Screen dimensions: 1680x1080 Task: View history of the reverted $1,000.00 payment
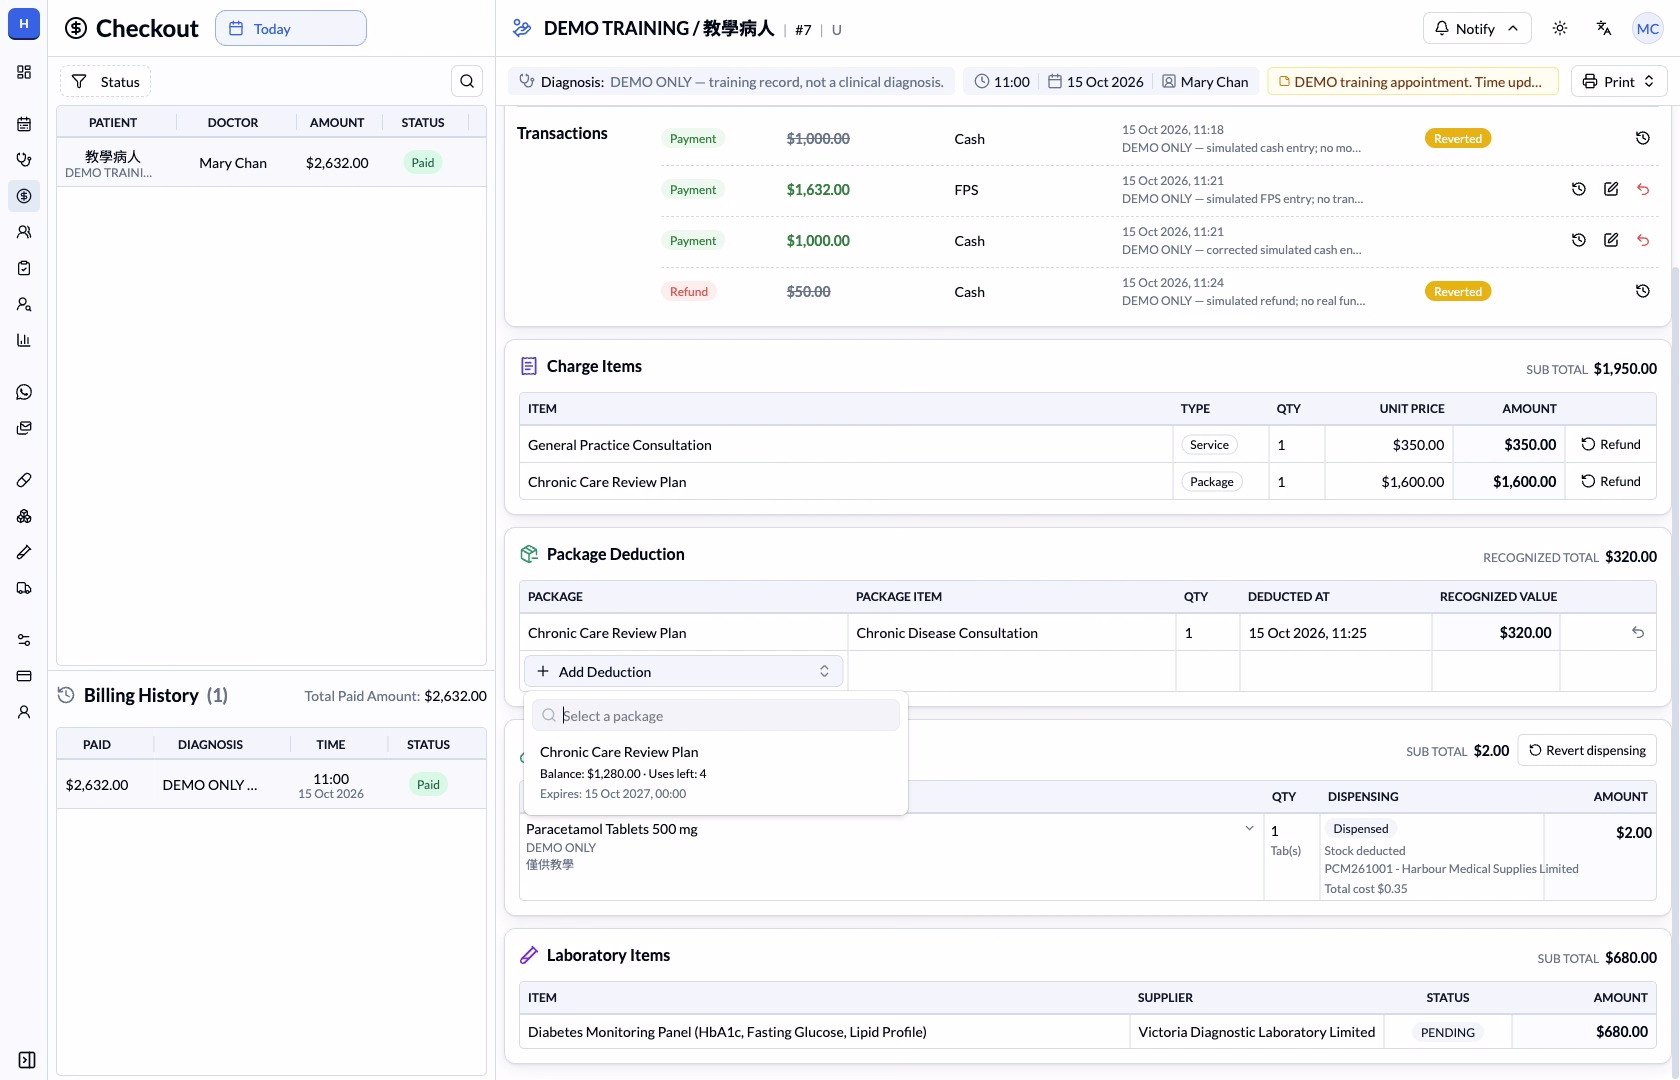pyautogui.click(x=1642, y=138)
